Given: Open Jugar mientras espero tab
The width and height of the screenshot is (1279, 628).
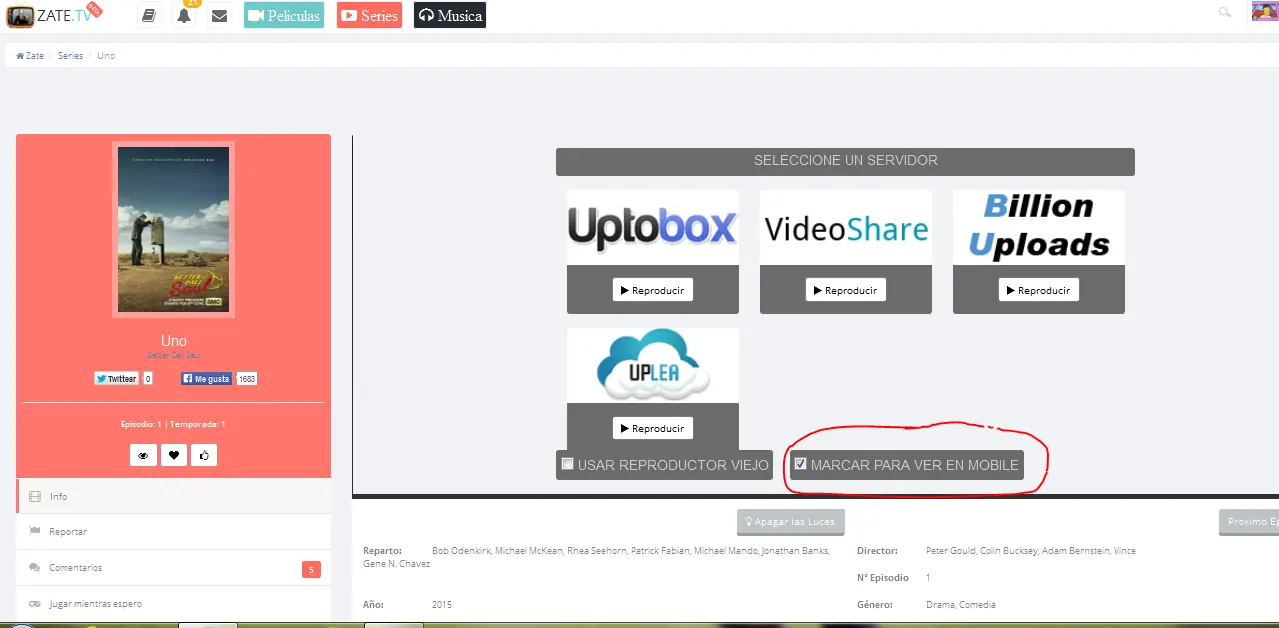Looking at the screenshot, I should [x=174, y=604].
